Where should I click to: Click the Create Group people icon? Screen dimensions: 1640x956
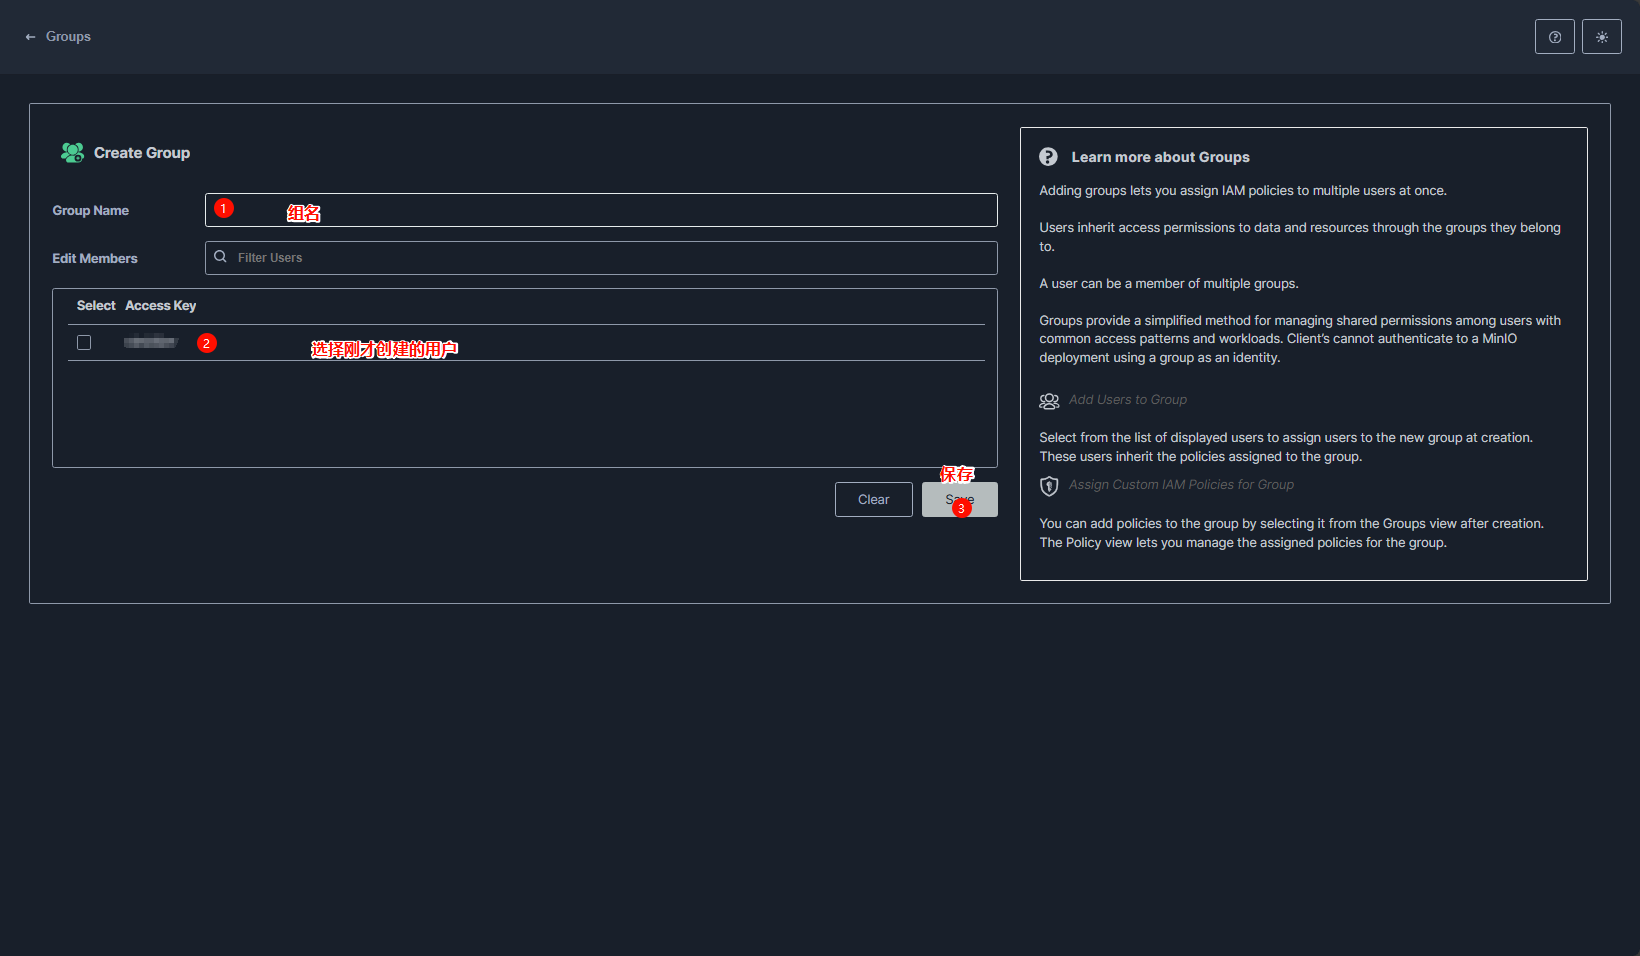click(72, 153)
